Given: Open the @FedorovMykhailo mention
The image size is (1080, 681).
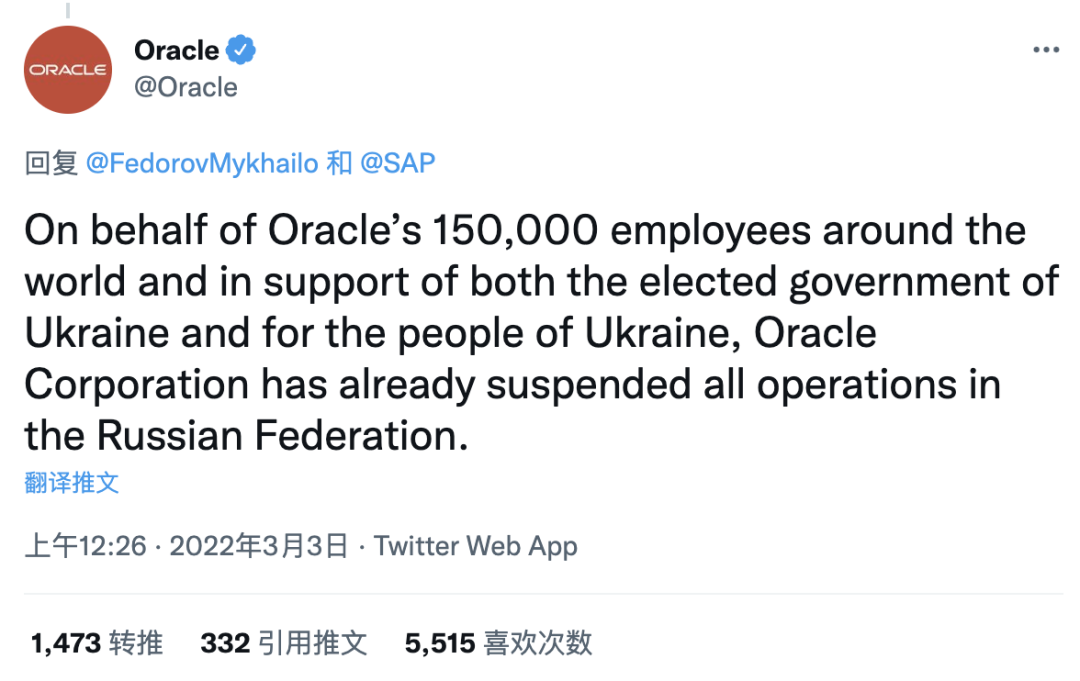Looking at the screenshot, I should [x=203, y=163].
